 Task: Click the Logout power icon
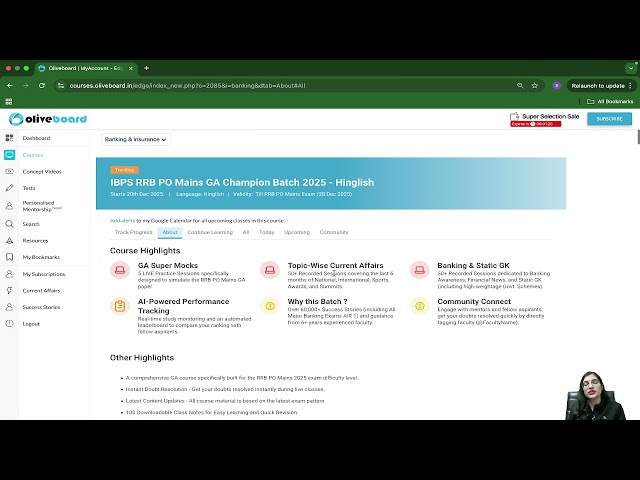[x=9, y=324]
